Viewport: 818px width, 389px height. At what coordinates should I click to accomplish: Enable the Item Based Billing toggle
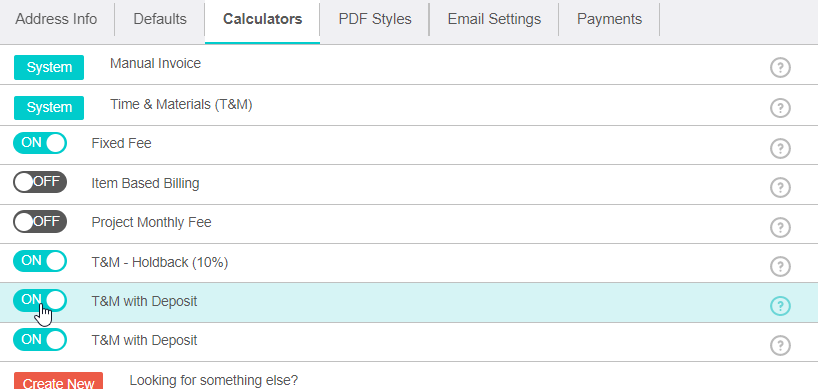(x=40, y=182)
